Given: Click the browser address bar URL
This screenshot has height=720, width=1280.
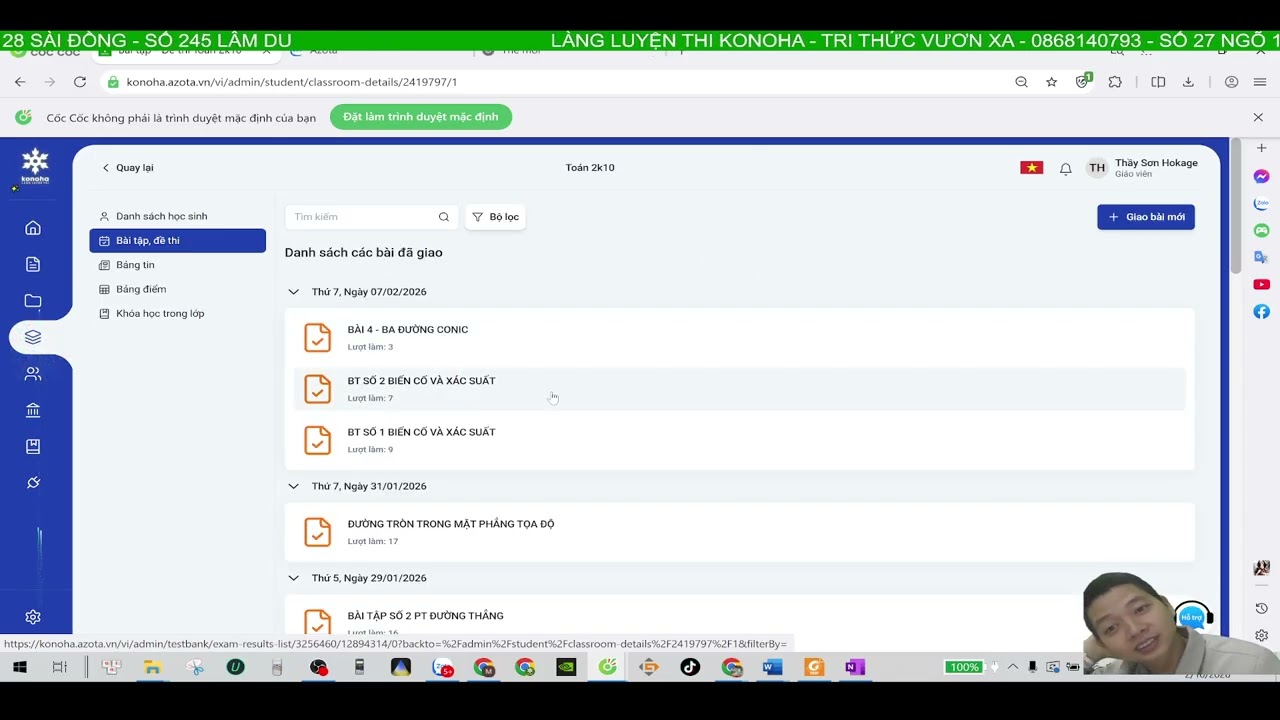Looking at the screenshot, I should pos(292,82).
